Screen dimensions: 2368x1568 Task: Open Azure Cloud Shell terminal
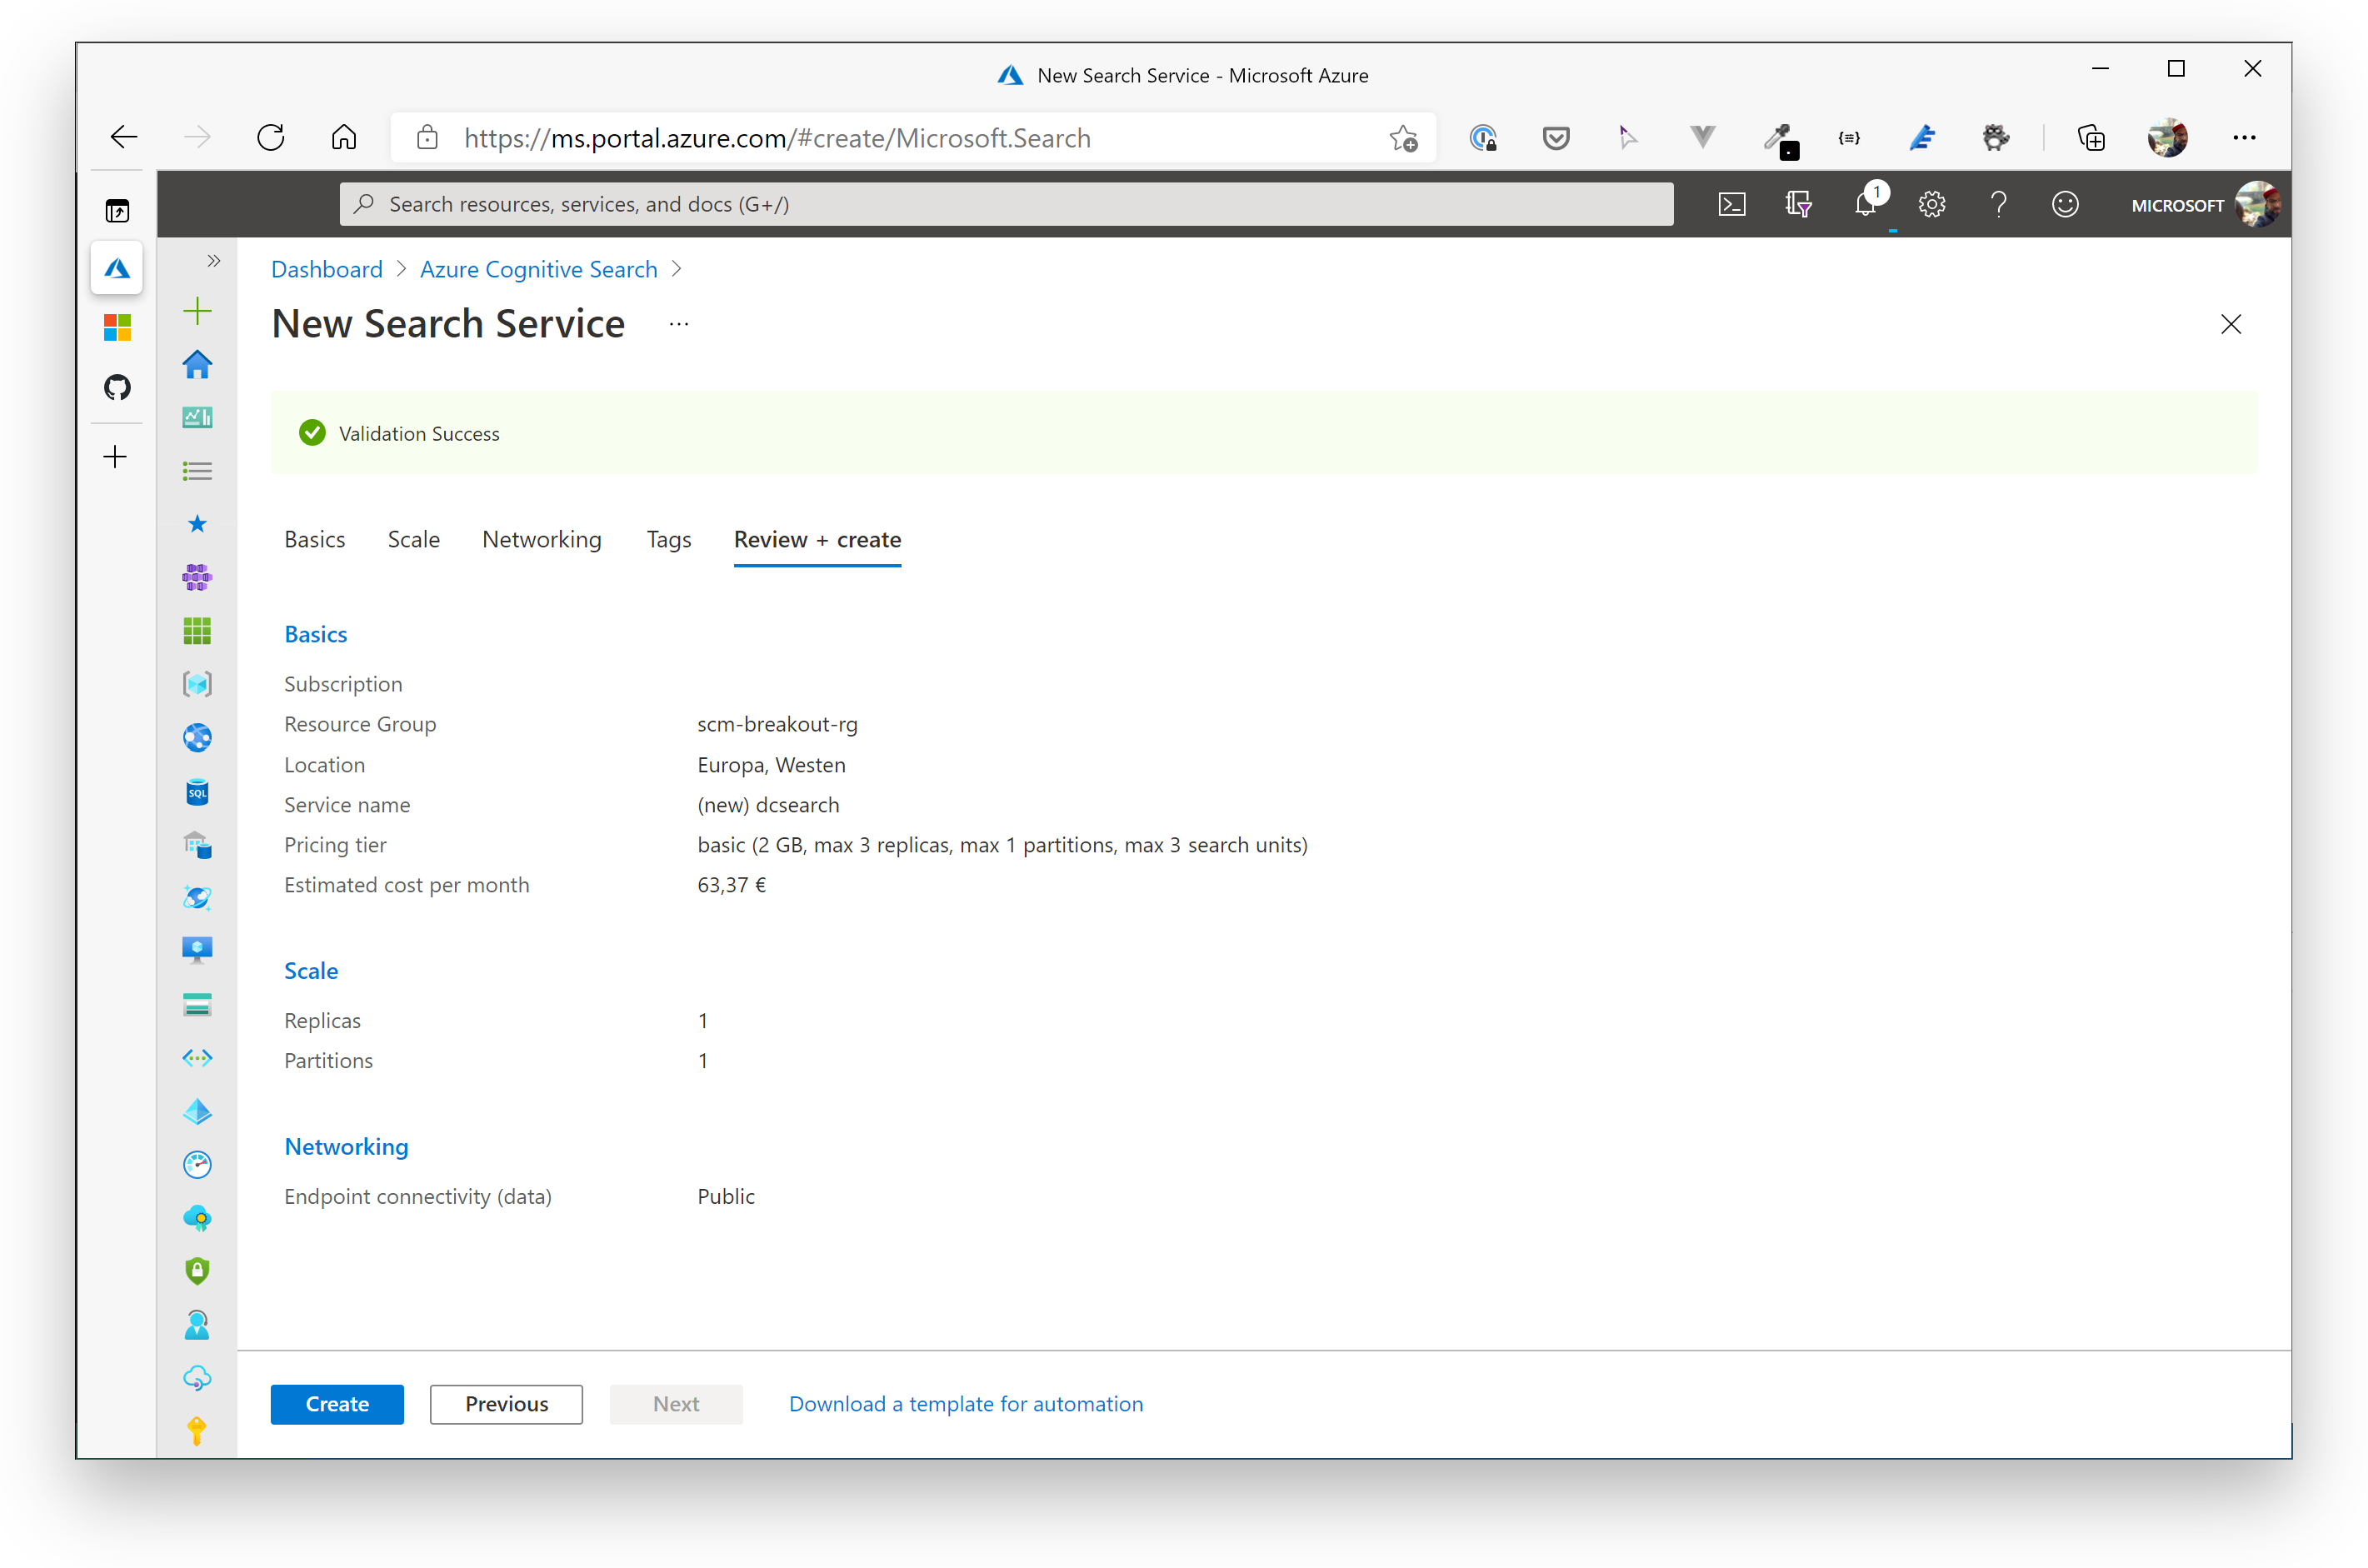pos(1733,203)
